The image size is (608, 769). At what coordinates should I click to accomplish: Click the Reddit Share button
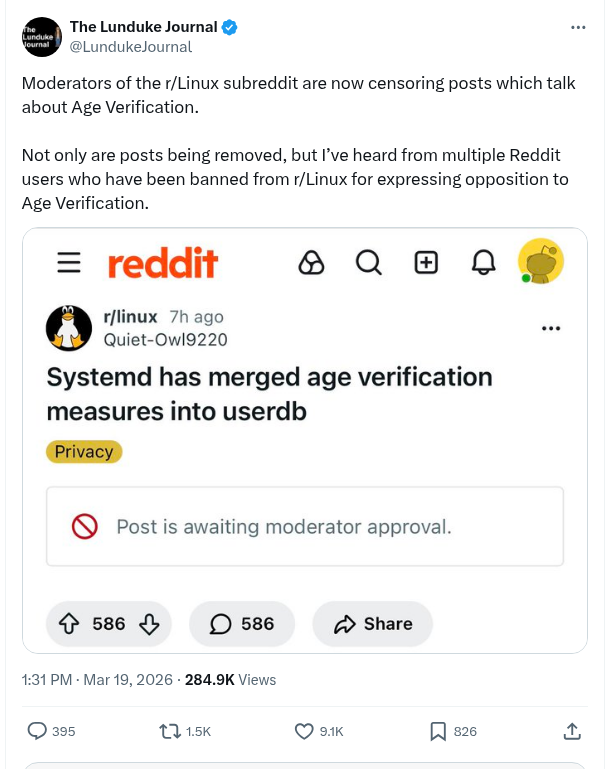point(373,624)
